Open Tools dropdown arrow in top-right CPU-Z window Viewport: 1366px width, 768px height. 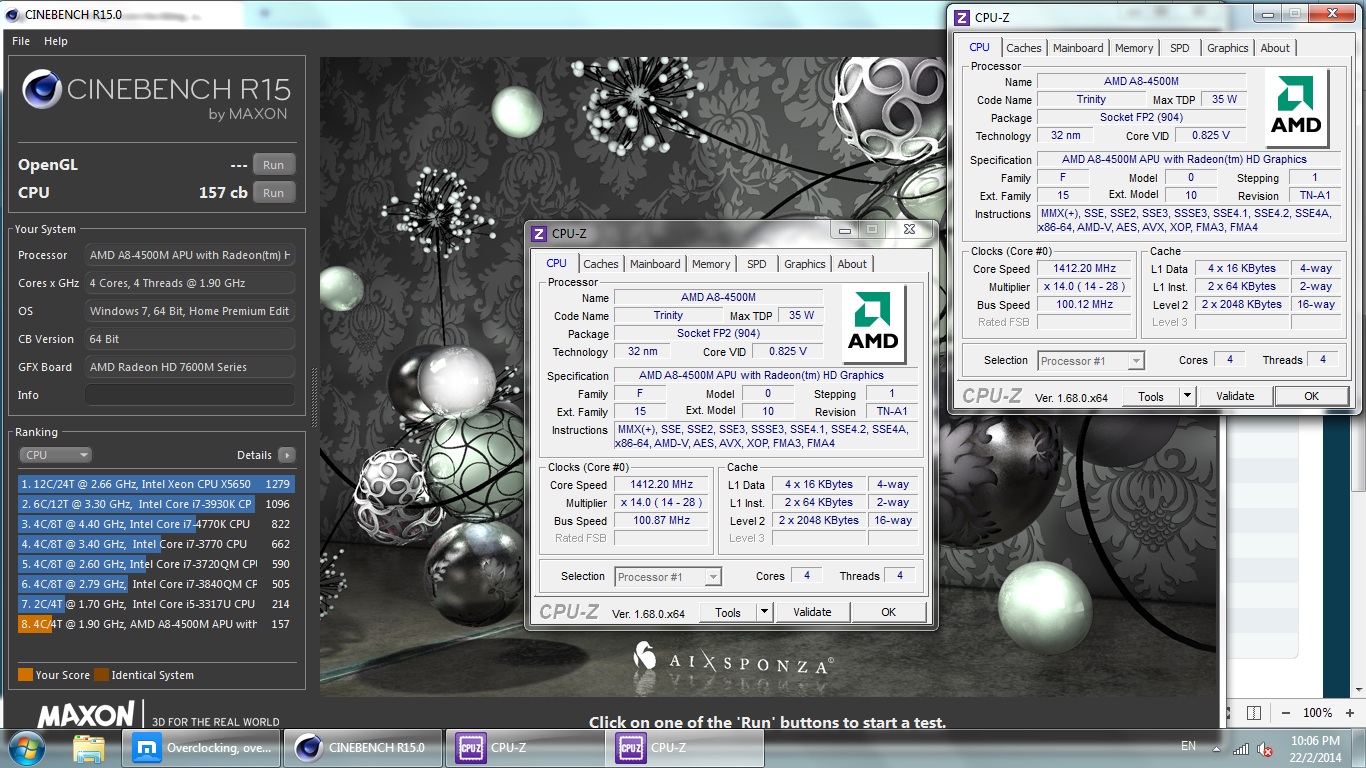click(x=1187, y=397)
